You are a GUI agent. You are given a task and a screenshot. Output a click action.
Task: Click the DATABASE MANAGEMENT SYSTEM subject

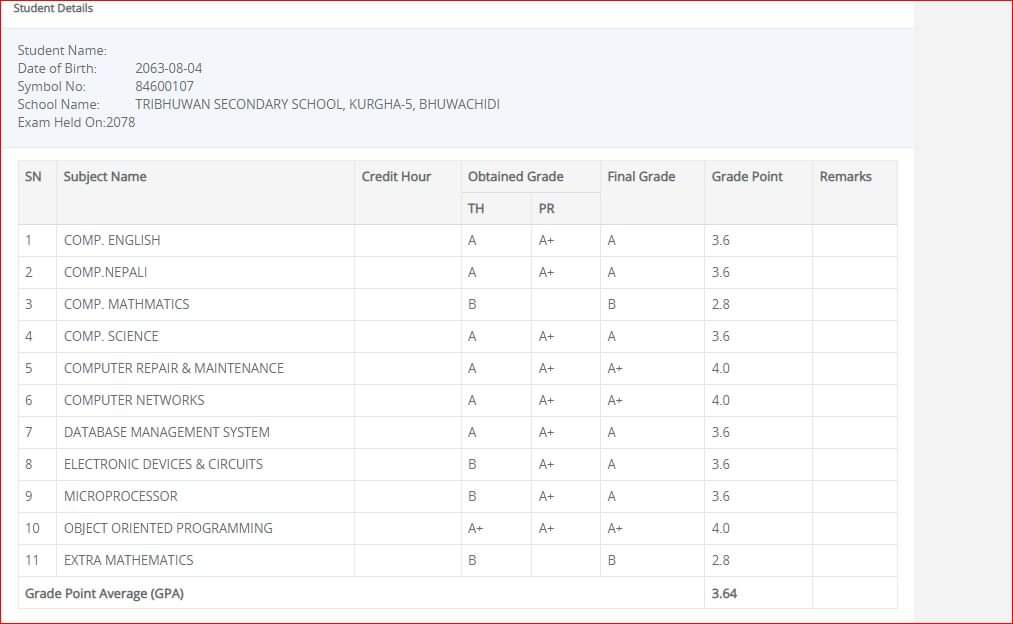[166, 433]
